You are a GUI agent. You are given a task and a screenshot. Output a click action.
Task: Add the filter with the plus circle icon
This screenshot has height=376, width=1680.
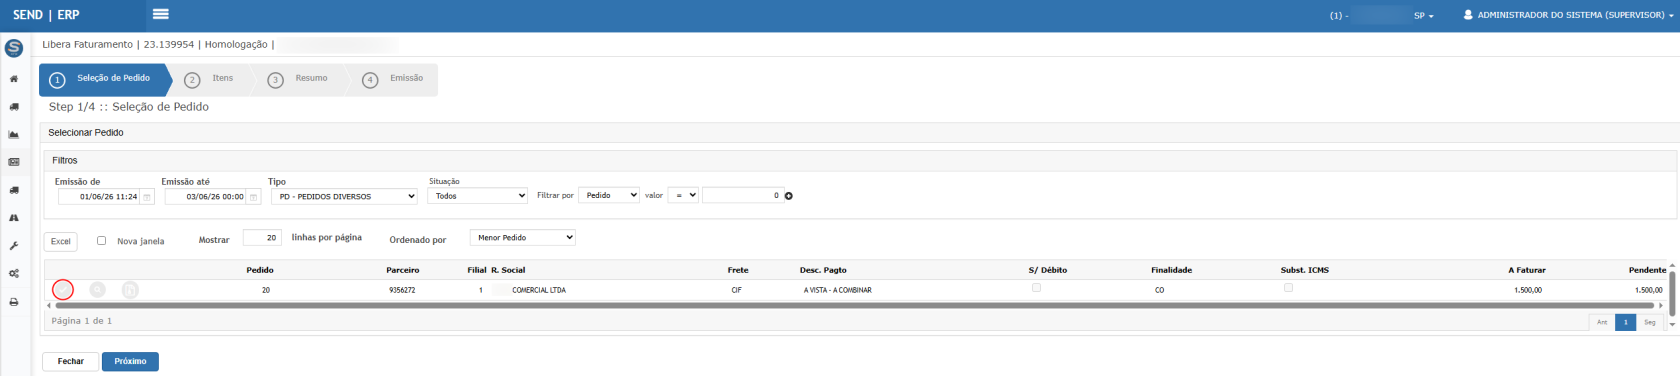788,196
